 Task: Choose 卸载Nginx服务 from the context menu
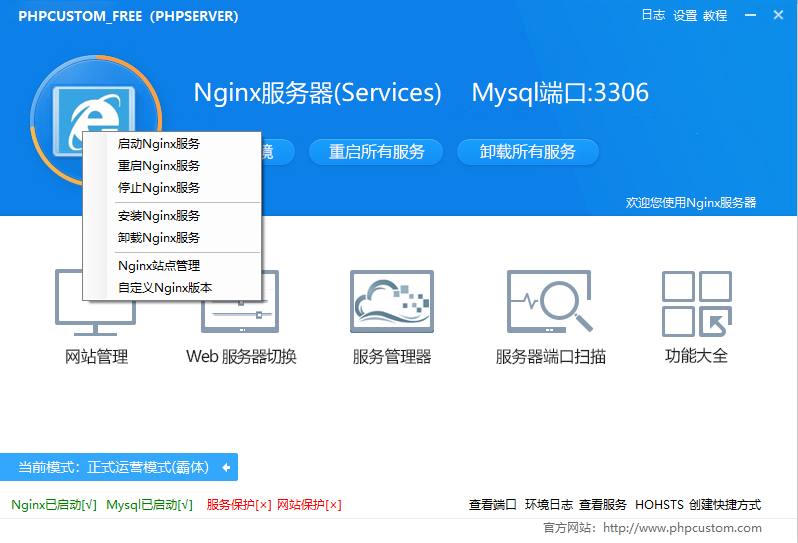pyautogui.click(x=172, y=238)
